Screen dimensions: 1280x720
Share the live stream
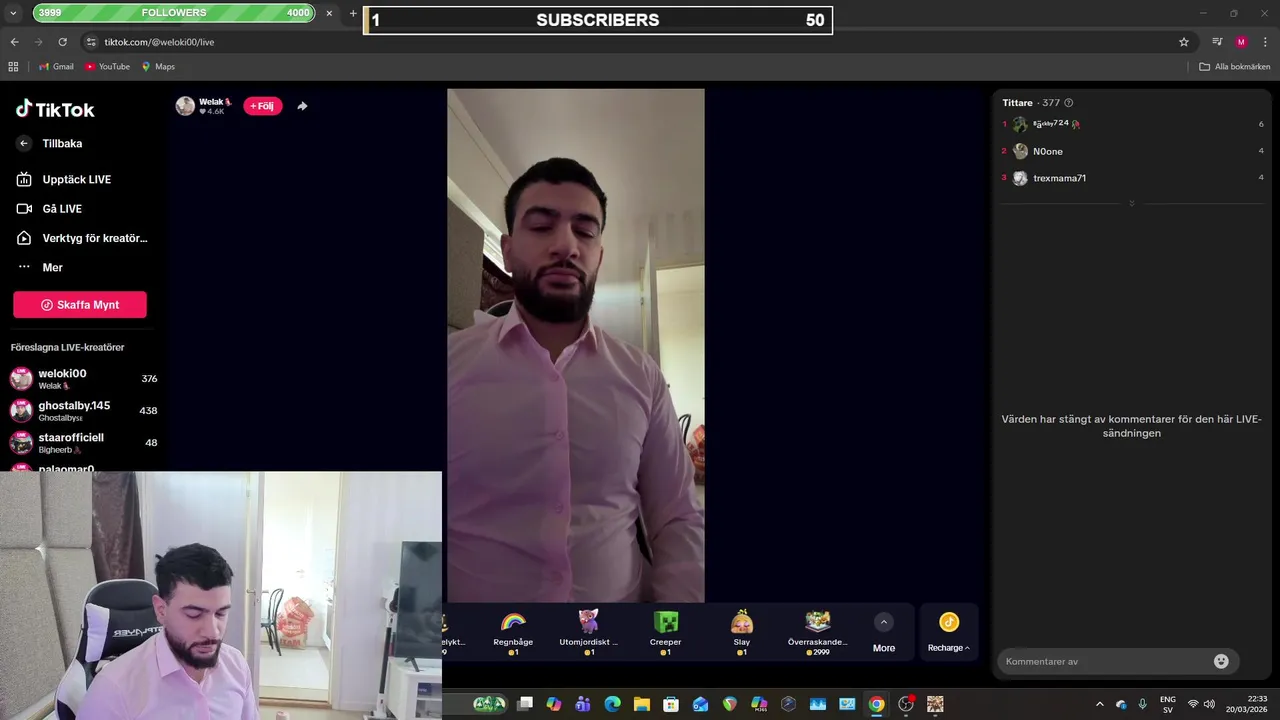(302, 106)
